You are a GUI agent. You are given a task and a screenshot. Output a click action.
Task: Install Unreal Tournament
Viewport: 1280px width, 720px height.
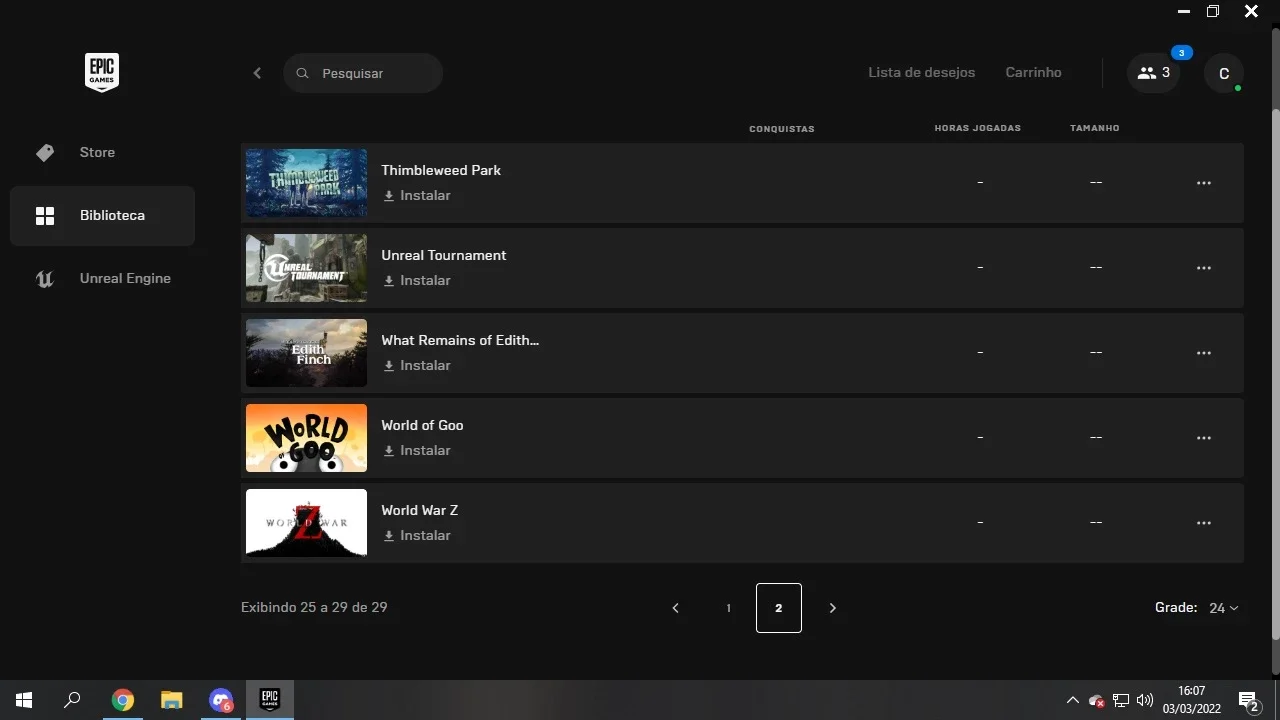click(417, 281)
